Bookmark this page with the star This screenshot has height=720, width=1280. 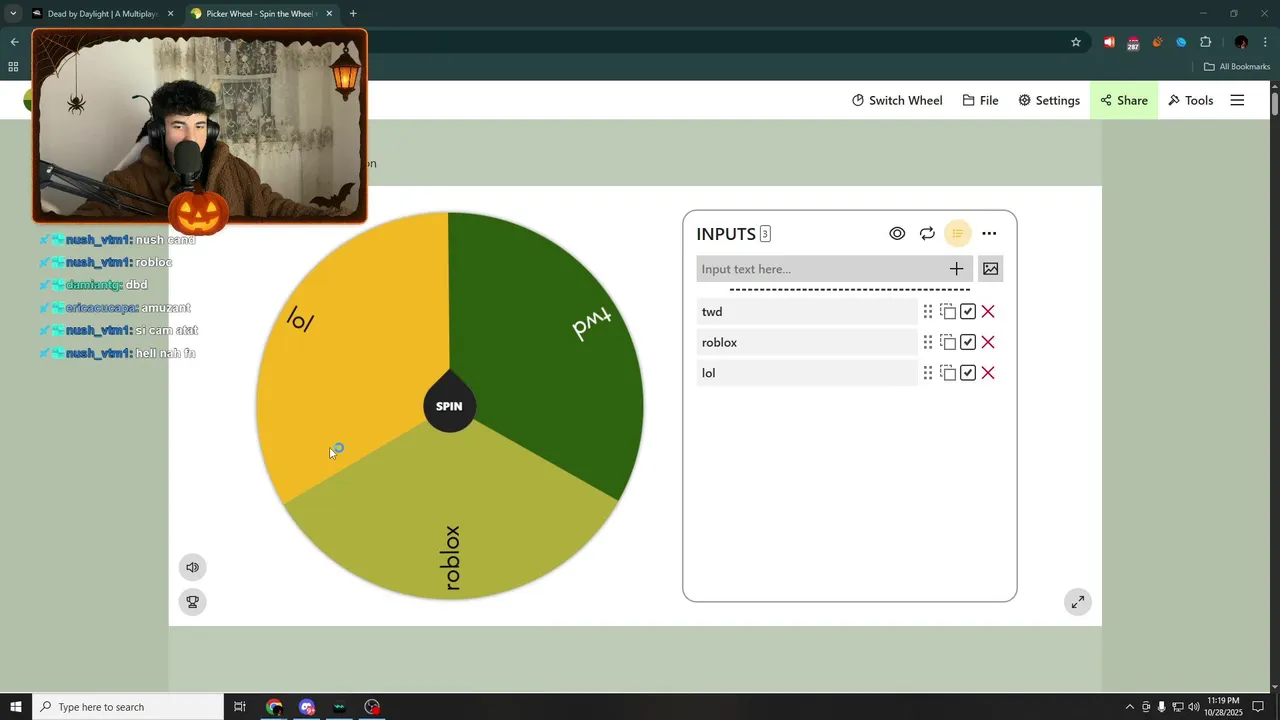pos(1076,42)
